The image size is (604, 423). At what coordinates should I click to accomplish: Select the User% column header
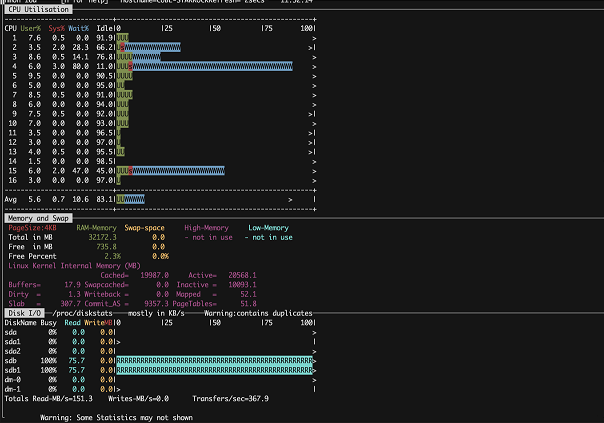[x=30, y=29]
